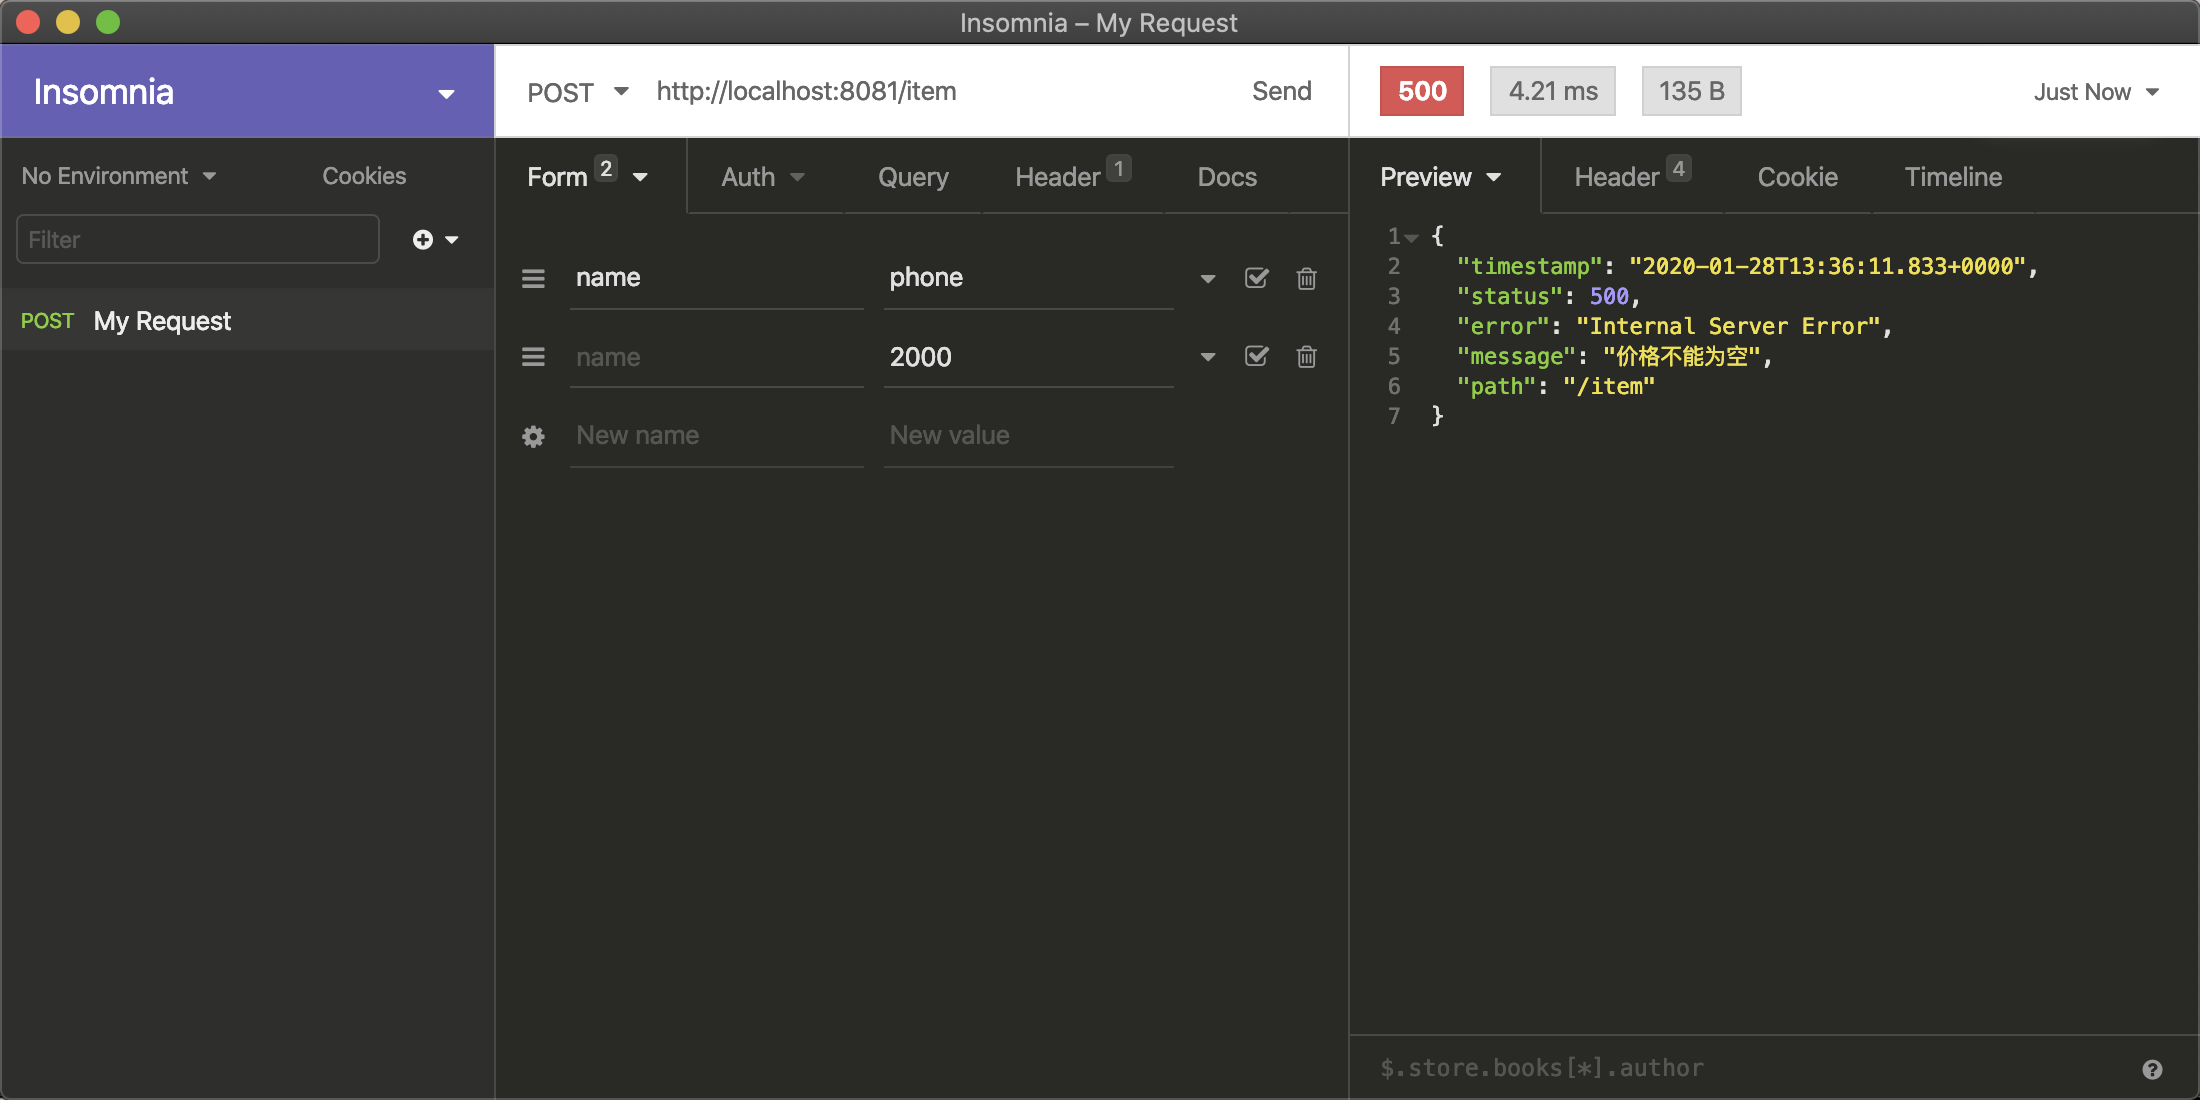Open the Insomnia workspace dropdown menu

point(446,93)
